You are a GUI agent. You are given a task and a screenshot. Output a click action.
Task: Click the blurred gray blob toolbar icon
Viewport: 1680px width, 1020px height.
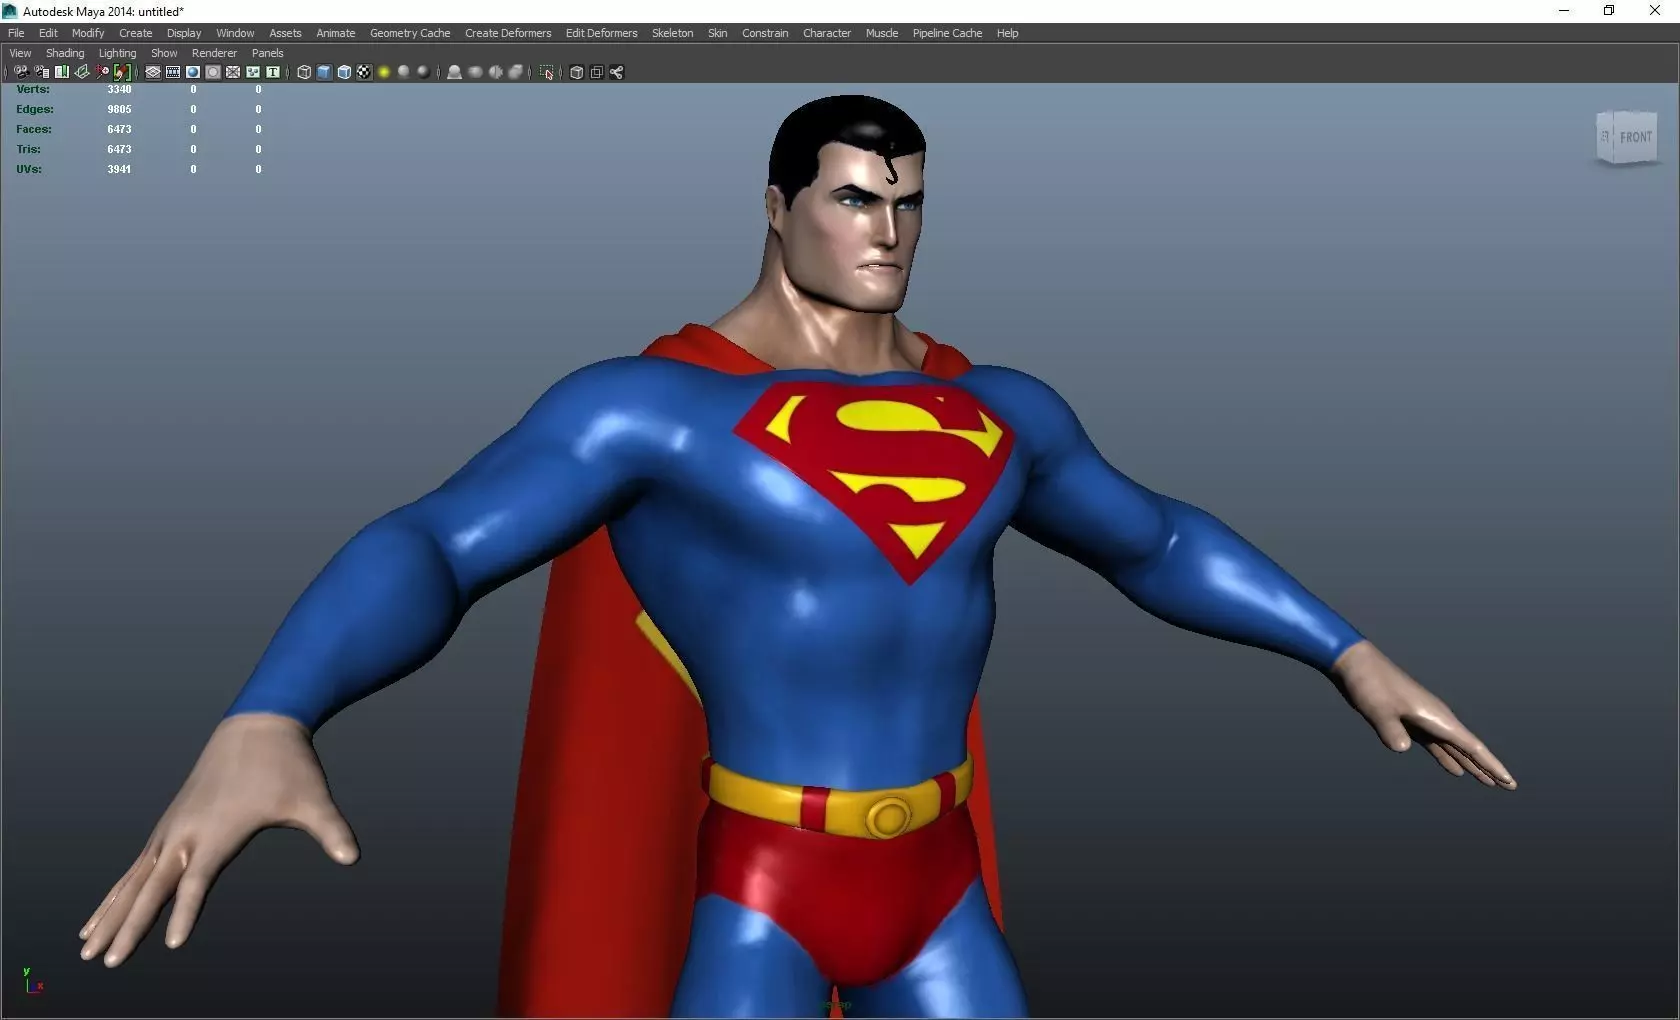[475, 72]
